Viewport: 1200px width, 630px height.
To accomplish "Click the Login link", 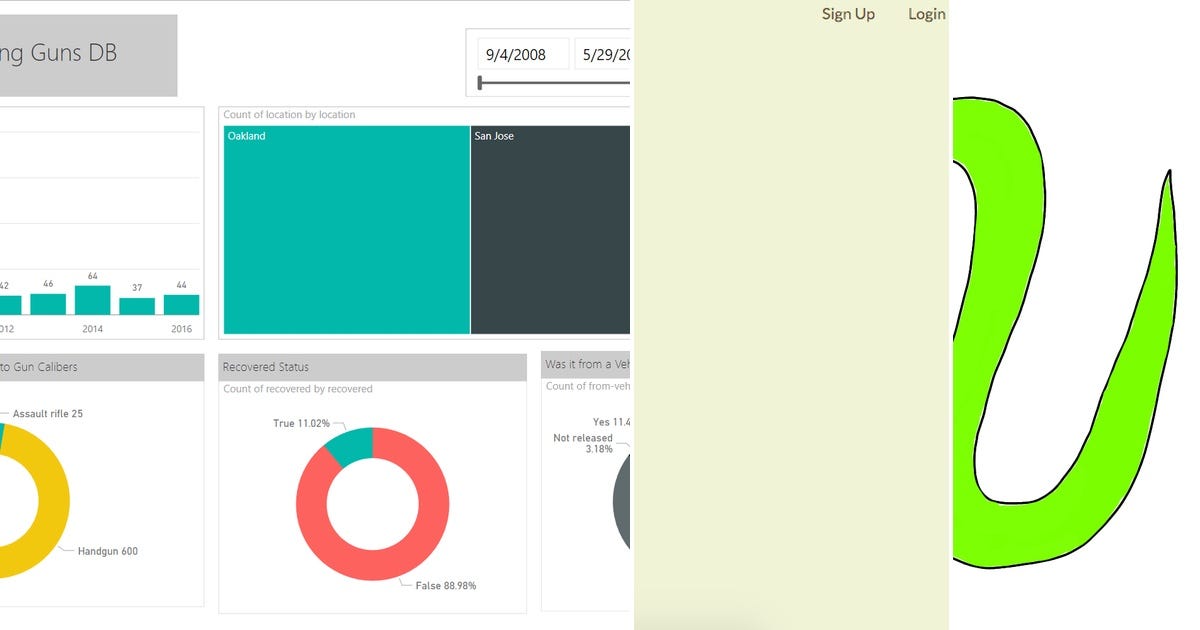I will (x=927, y=14).
